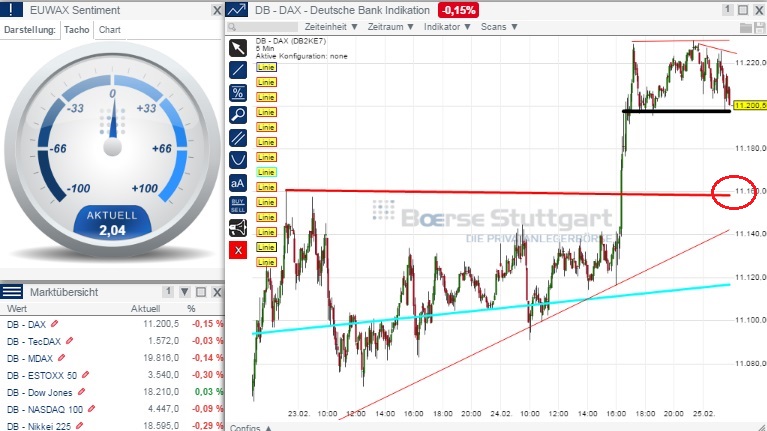Save chart config with the floppy disk icon

760,27
